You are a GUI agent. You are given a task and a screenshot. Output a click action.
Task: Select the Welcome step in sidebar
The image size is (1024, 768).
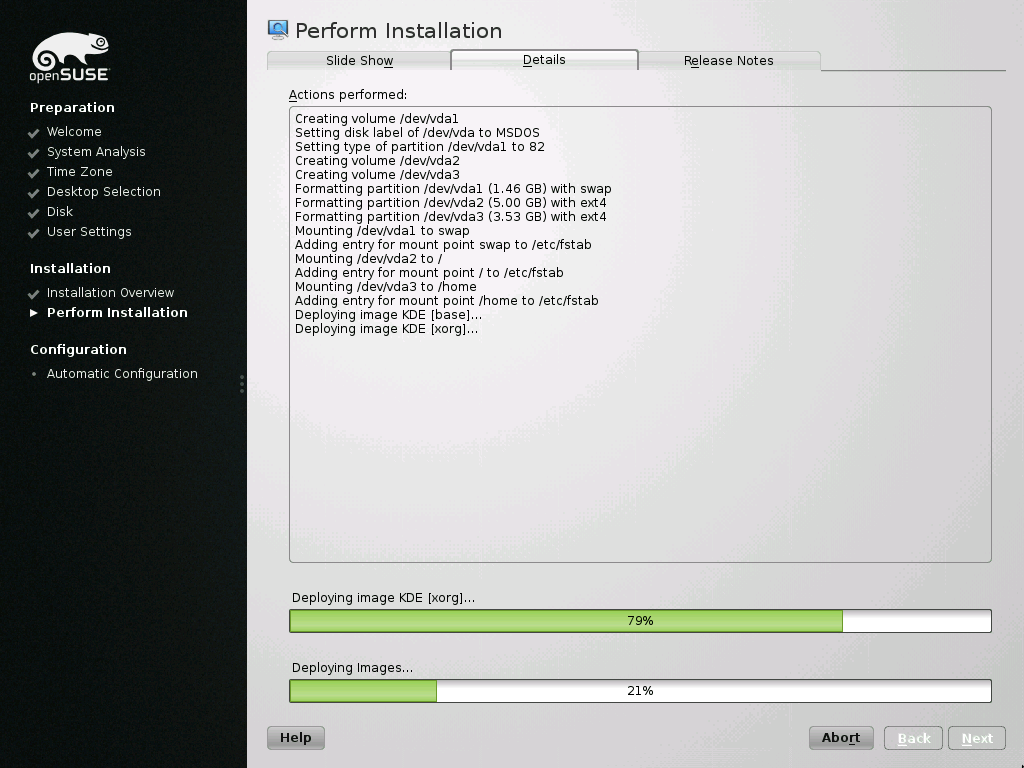click(x=74, y=132)
